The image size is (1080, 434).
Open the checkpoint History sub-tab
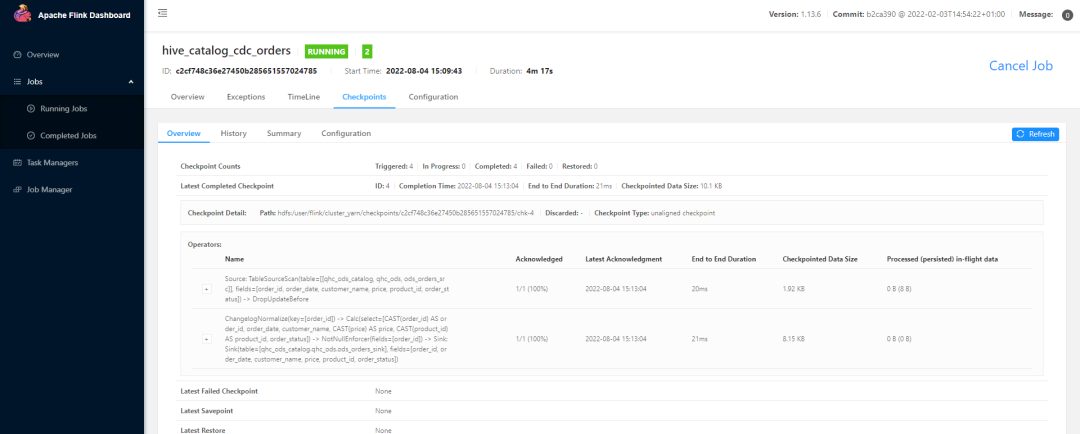coord(233,134)
